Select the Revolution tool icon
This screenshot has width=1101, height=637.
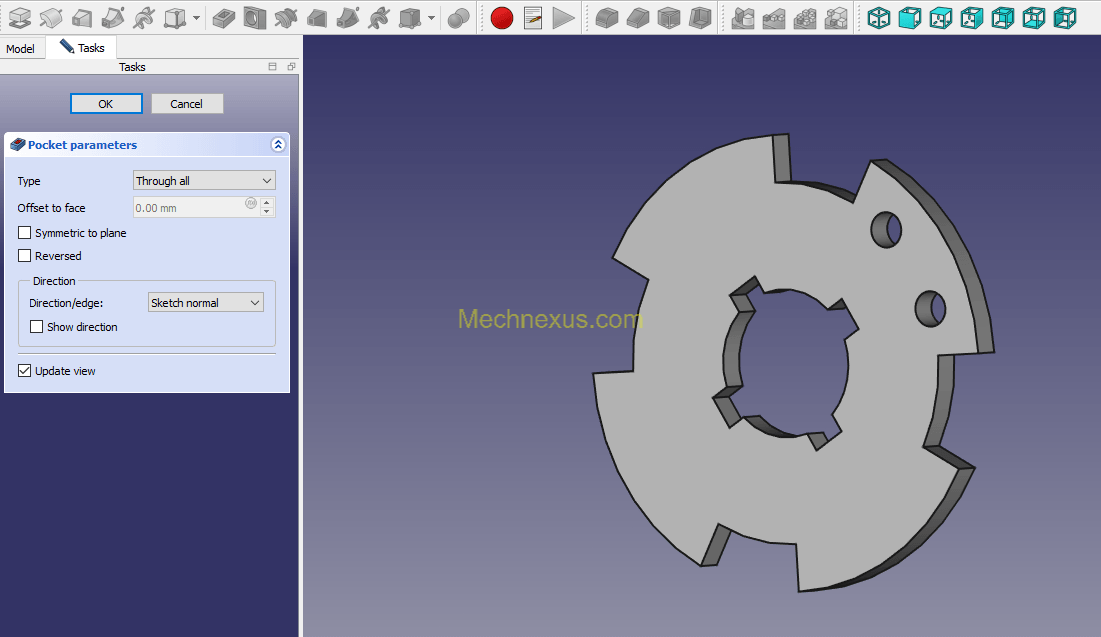tap(51, 17)
